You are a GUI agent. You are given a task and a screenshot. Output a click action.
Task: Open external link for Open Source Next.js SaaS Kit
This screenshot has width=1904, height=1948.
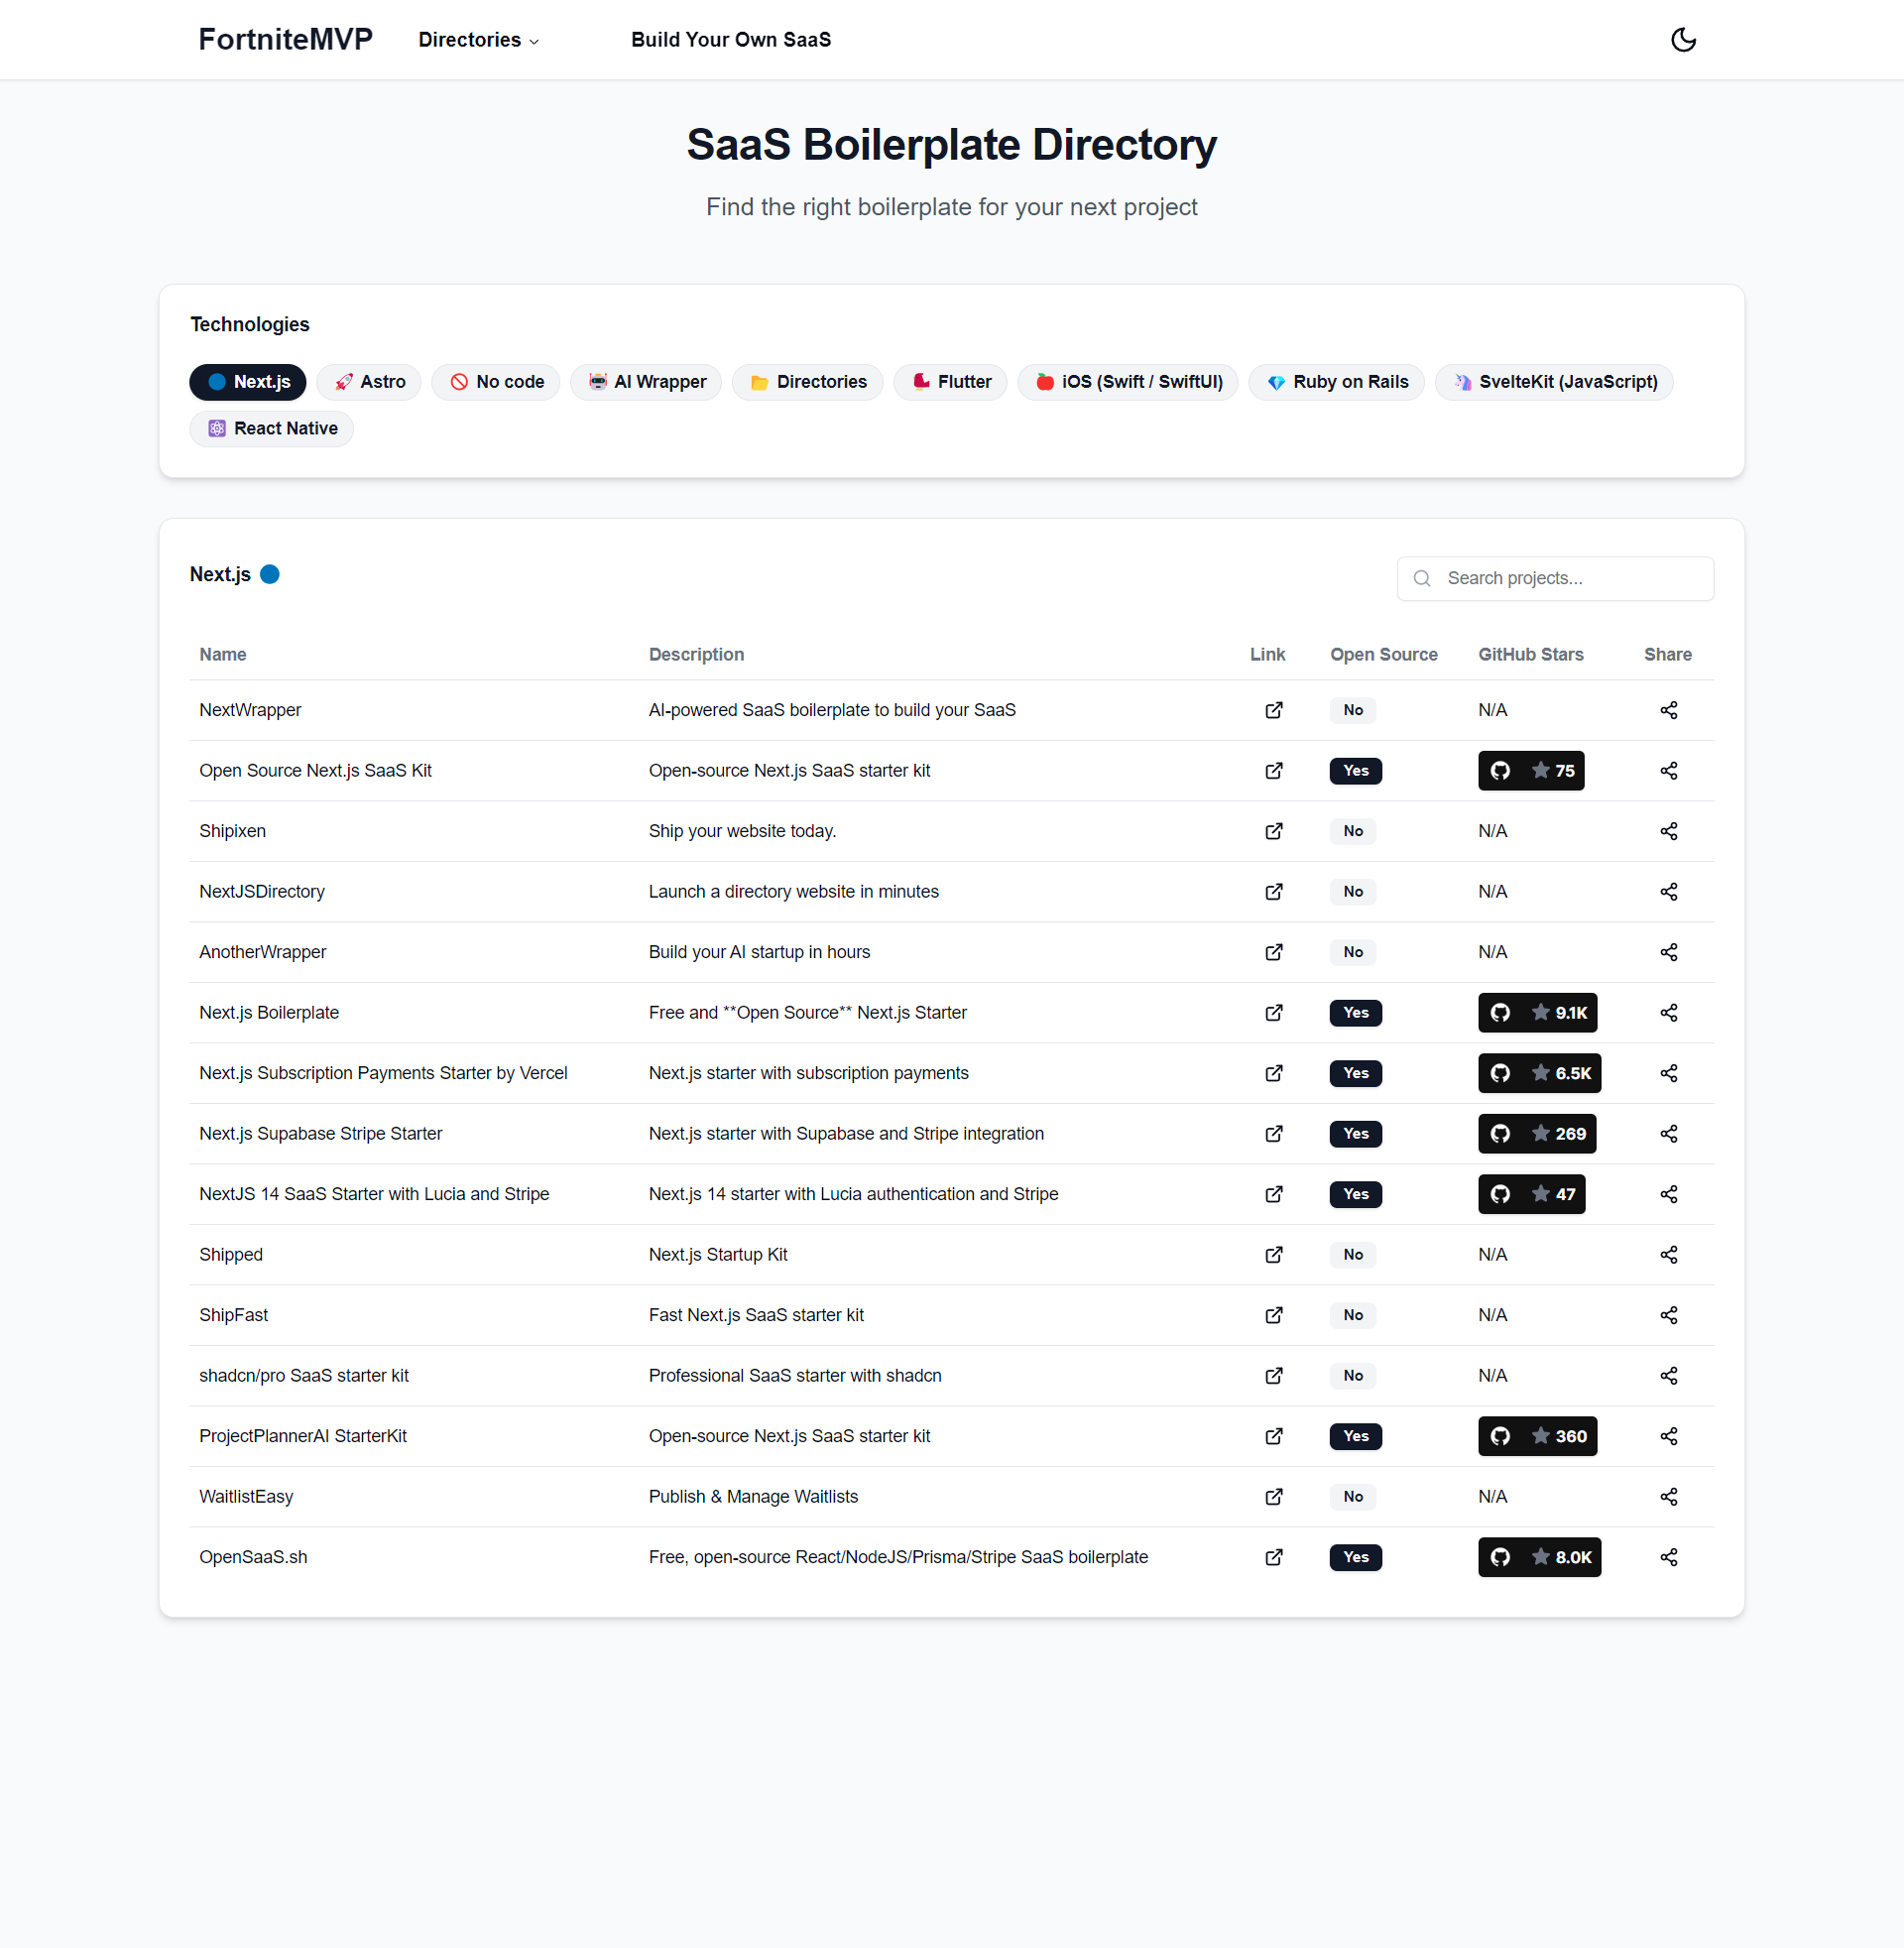[x=1274, y=771]
